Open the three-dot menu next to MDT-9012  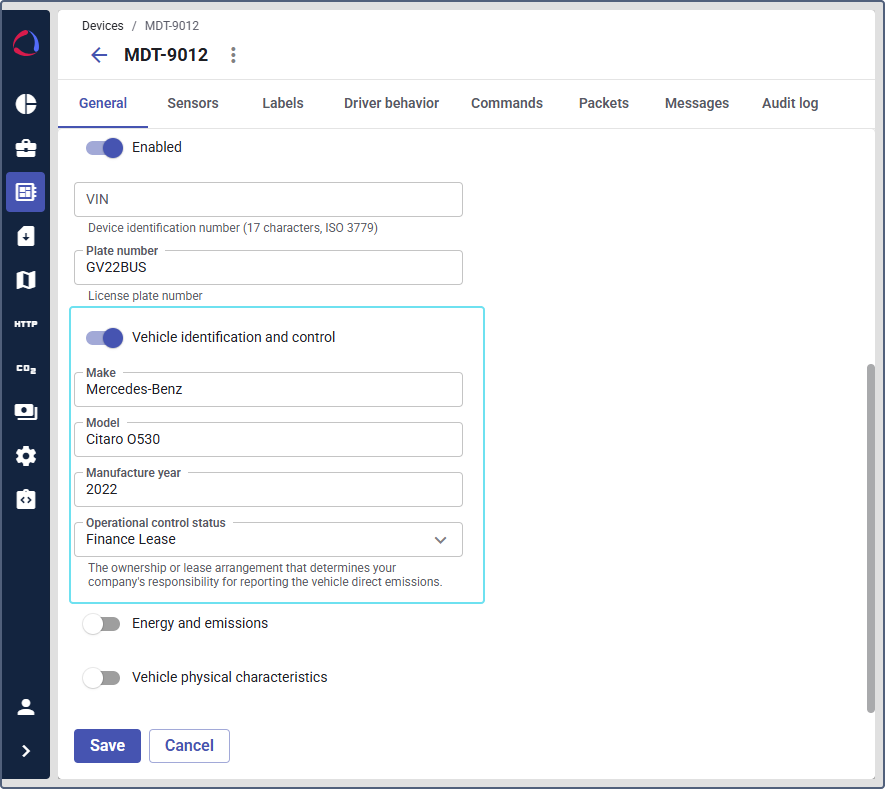[x=233, y=55]
